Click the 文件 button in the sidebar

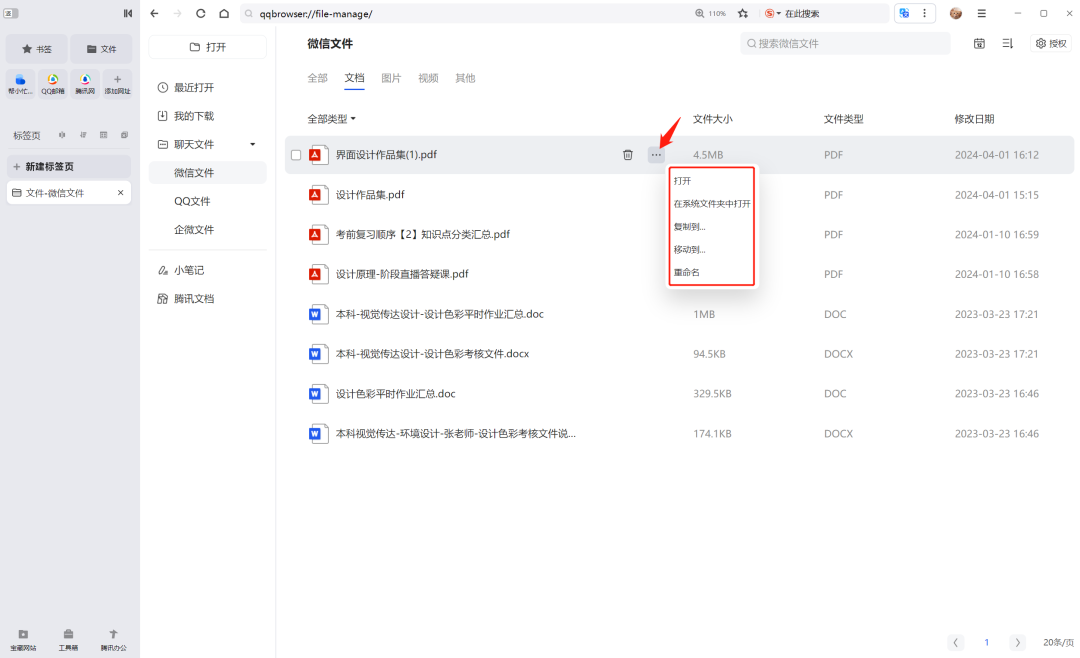[101, 49]
